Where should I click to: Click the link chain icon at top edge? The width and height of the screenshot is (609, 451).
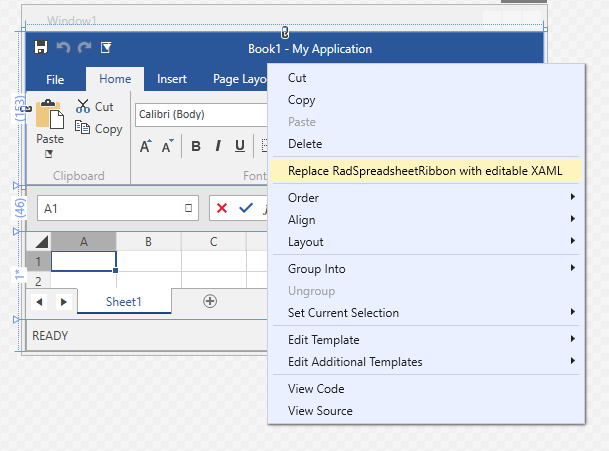pyautogui.click(x=285, y=33)
